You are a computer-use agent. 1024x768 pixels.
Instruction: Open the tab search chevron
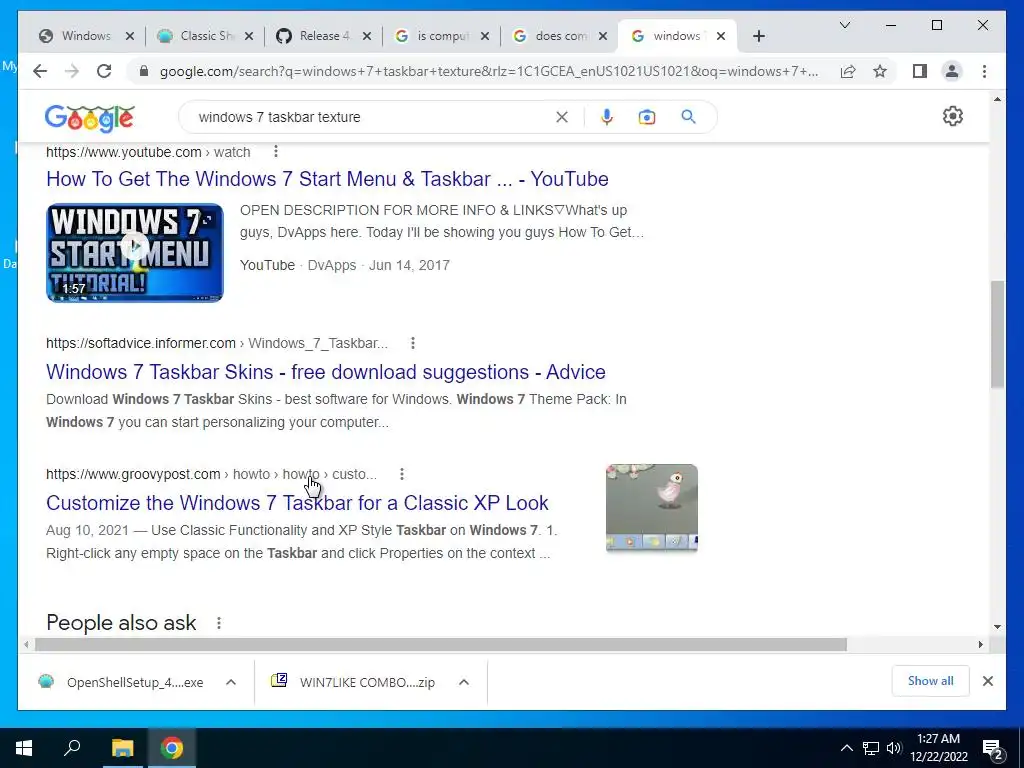pyautogui.click(x=844, y=25)
